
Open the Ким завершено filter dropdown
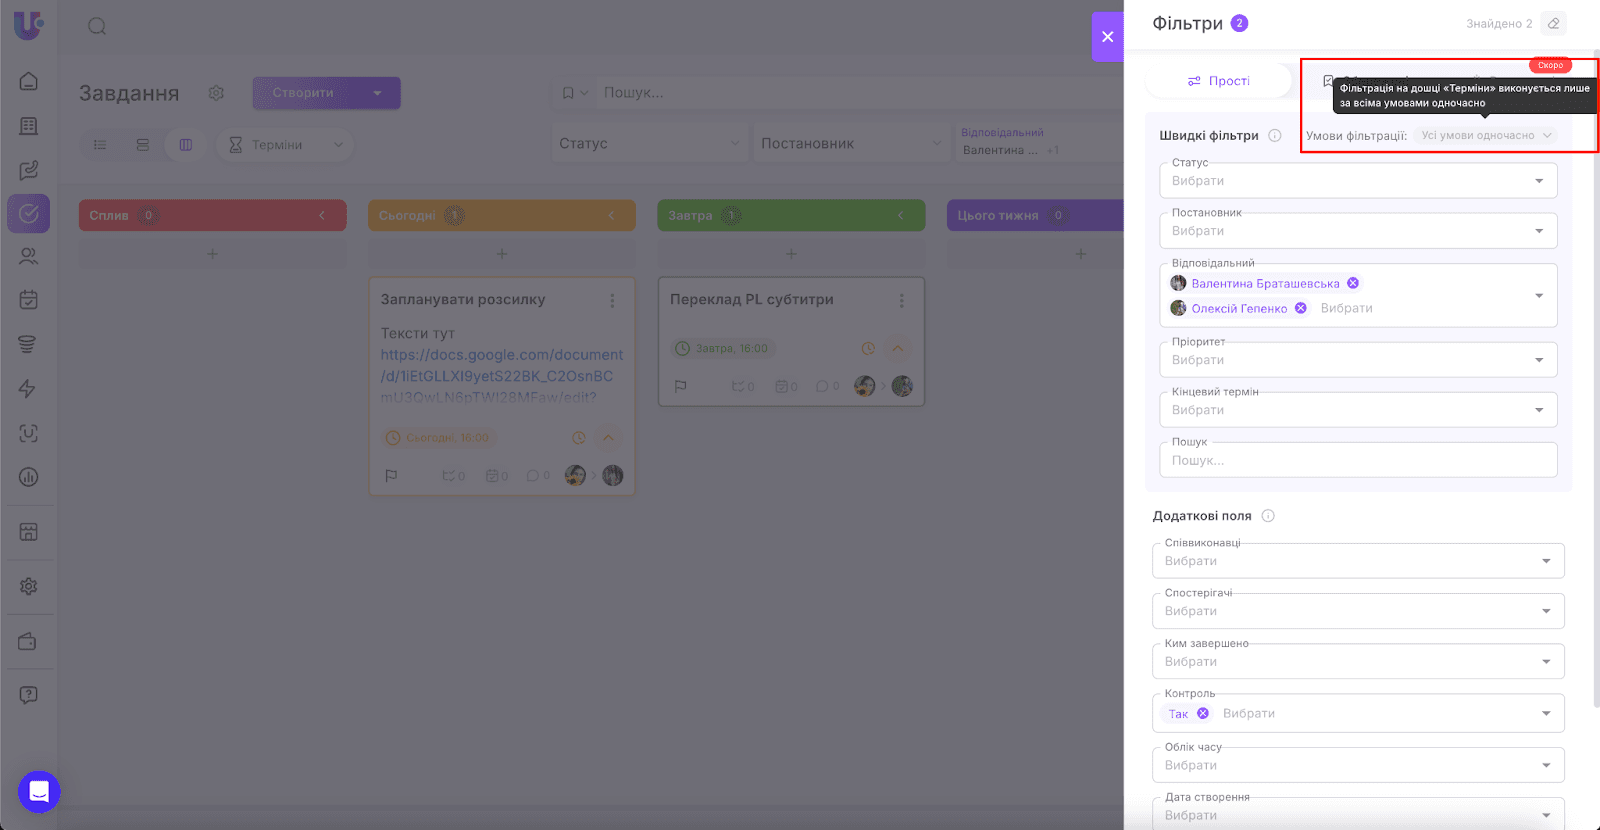pos(1358,661)
